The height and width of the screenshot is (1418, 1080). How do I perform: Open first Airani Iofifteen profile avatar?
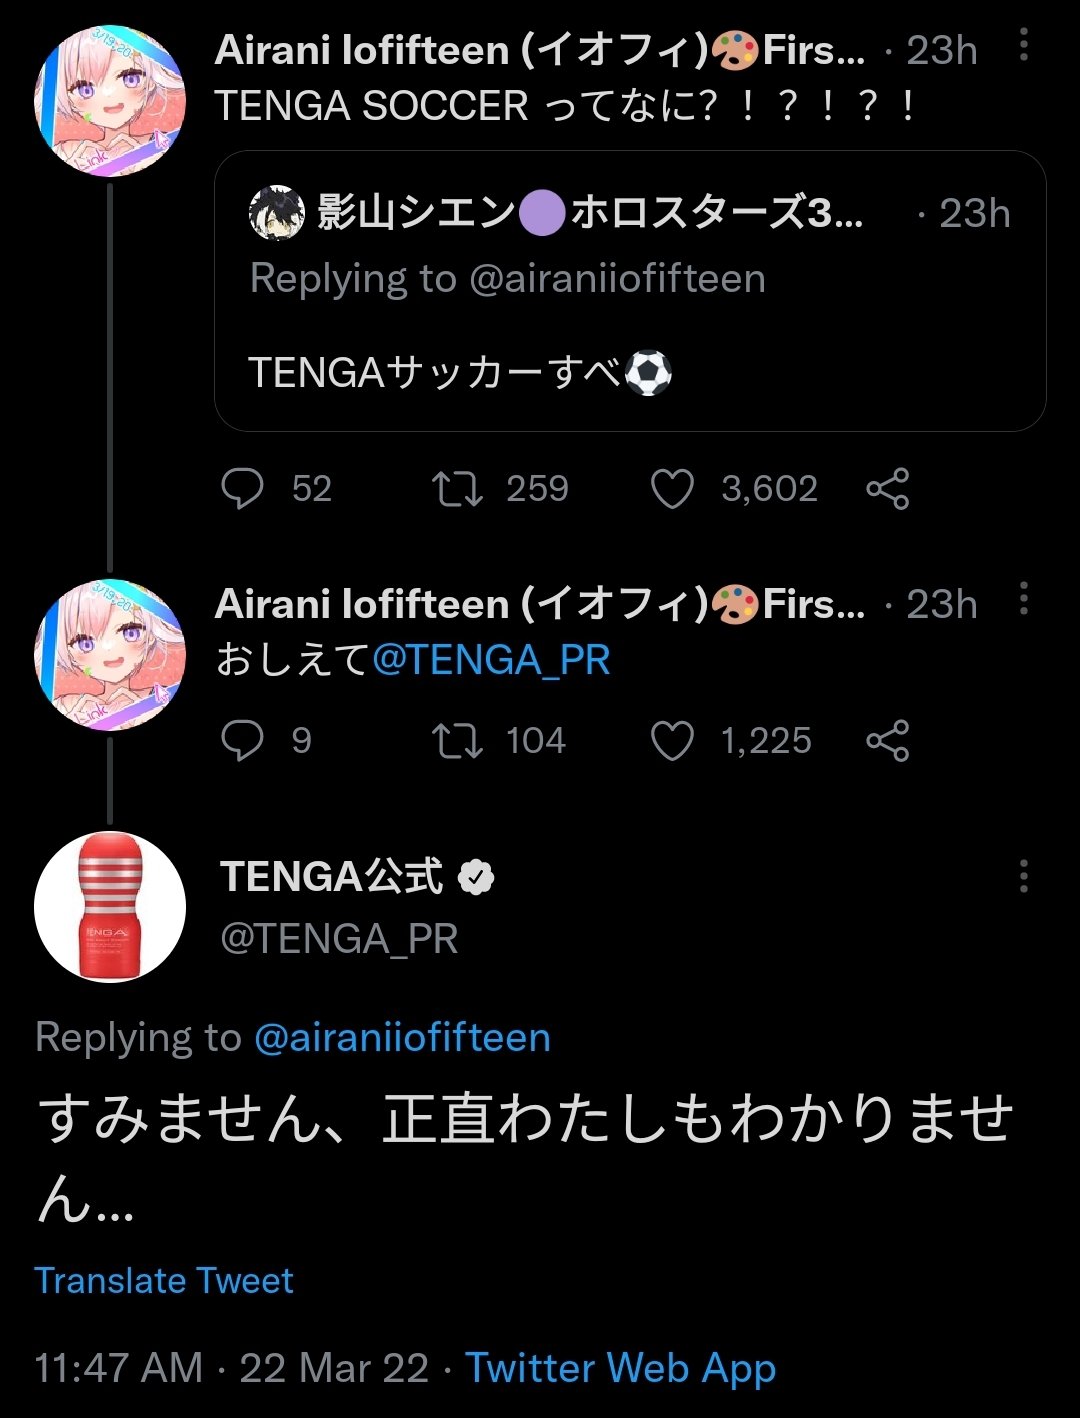point(110,101)
